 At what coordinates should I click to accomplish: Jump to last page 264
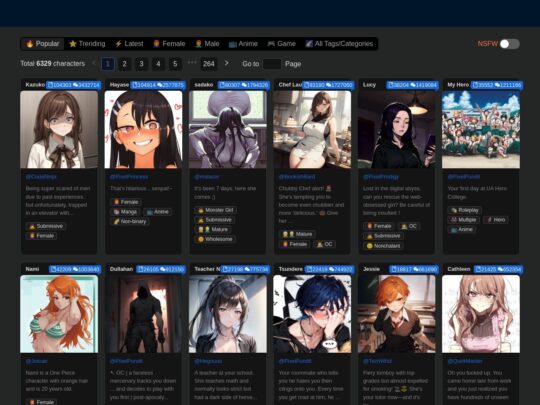(209, 64)
